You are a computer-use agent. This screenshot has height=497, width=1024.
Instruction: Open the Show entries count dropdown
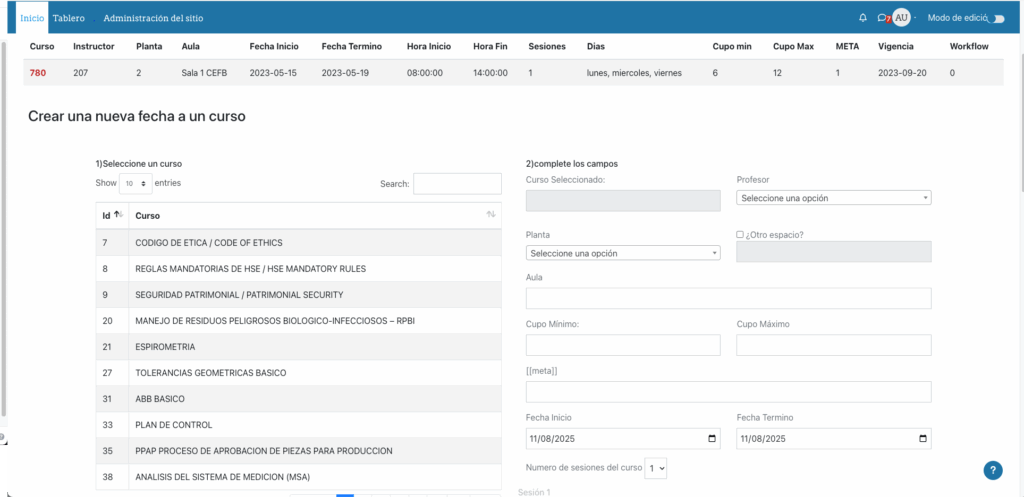click(136, 184)
